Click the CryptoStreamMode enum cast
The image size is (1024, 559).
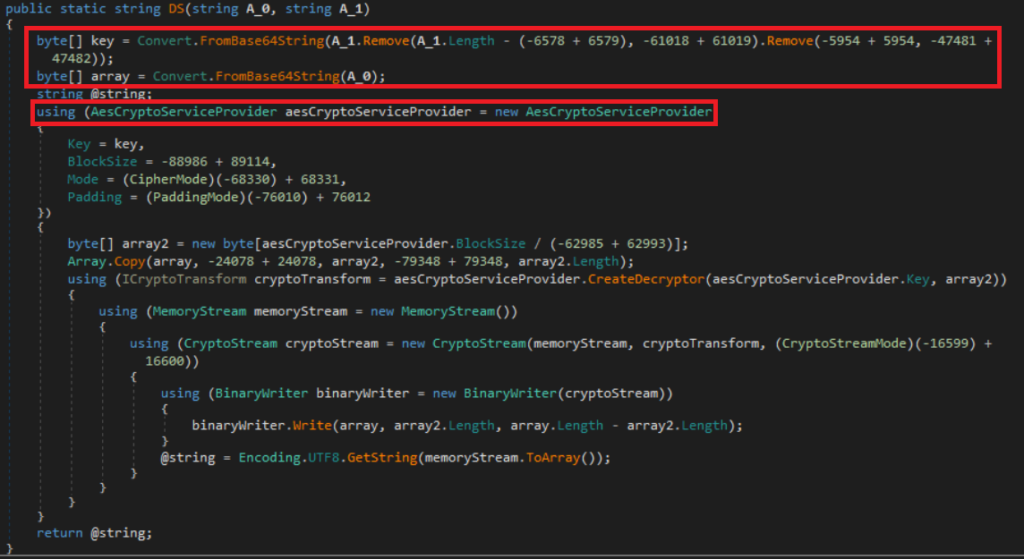tap(892, 343)
